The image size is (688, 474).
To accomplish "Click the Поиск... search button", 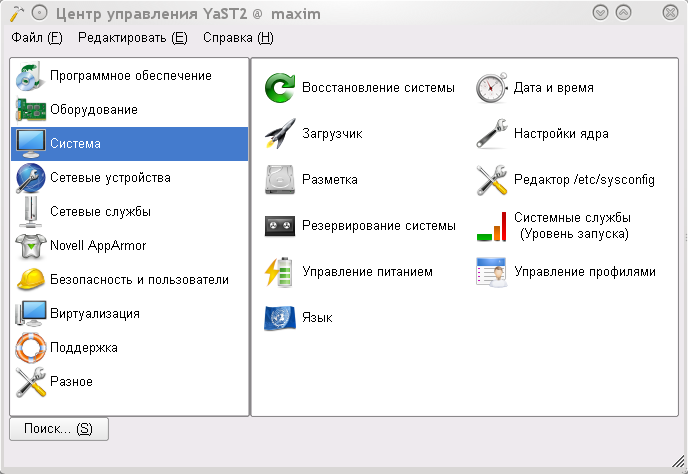I will [x=59, y=429].
